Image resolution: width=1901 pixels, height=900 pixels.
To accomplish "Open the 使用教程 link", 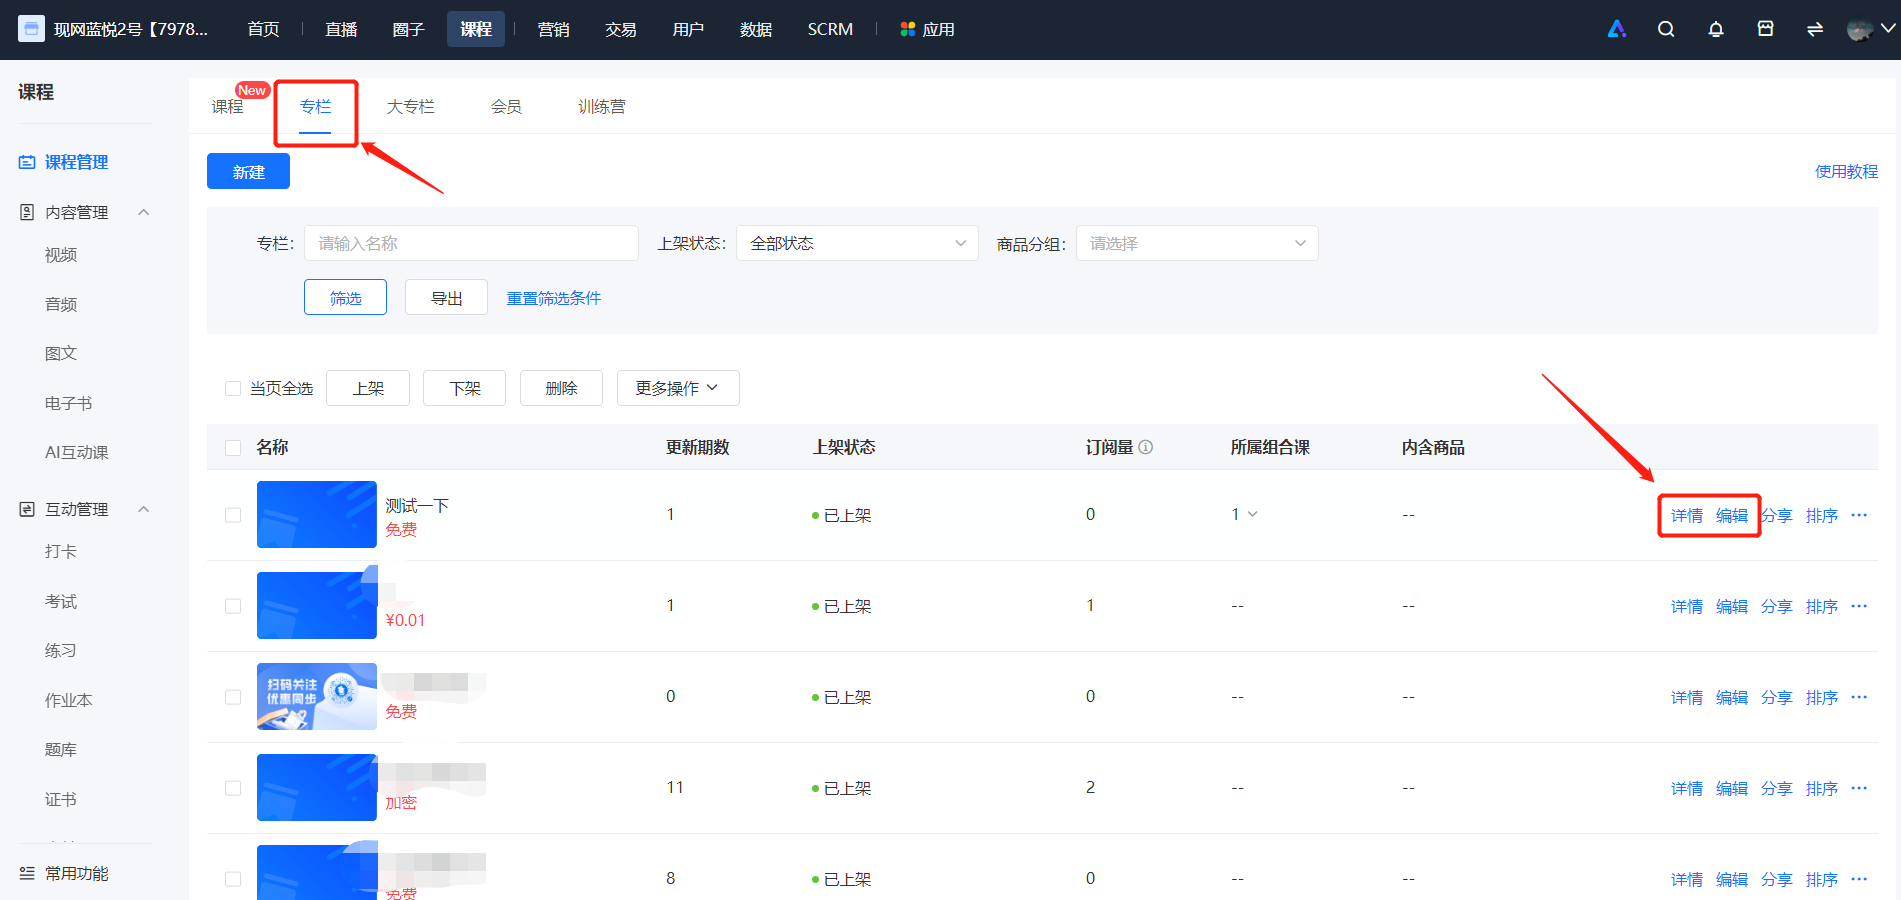I will (1846, 171).
